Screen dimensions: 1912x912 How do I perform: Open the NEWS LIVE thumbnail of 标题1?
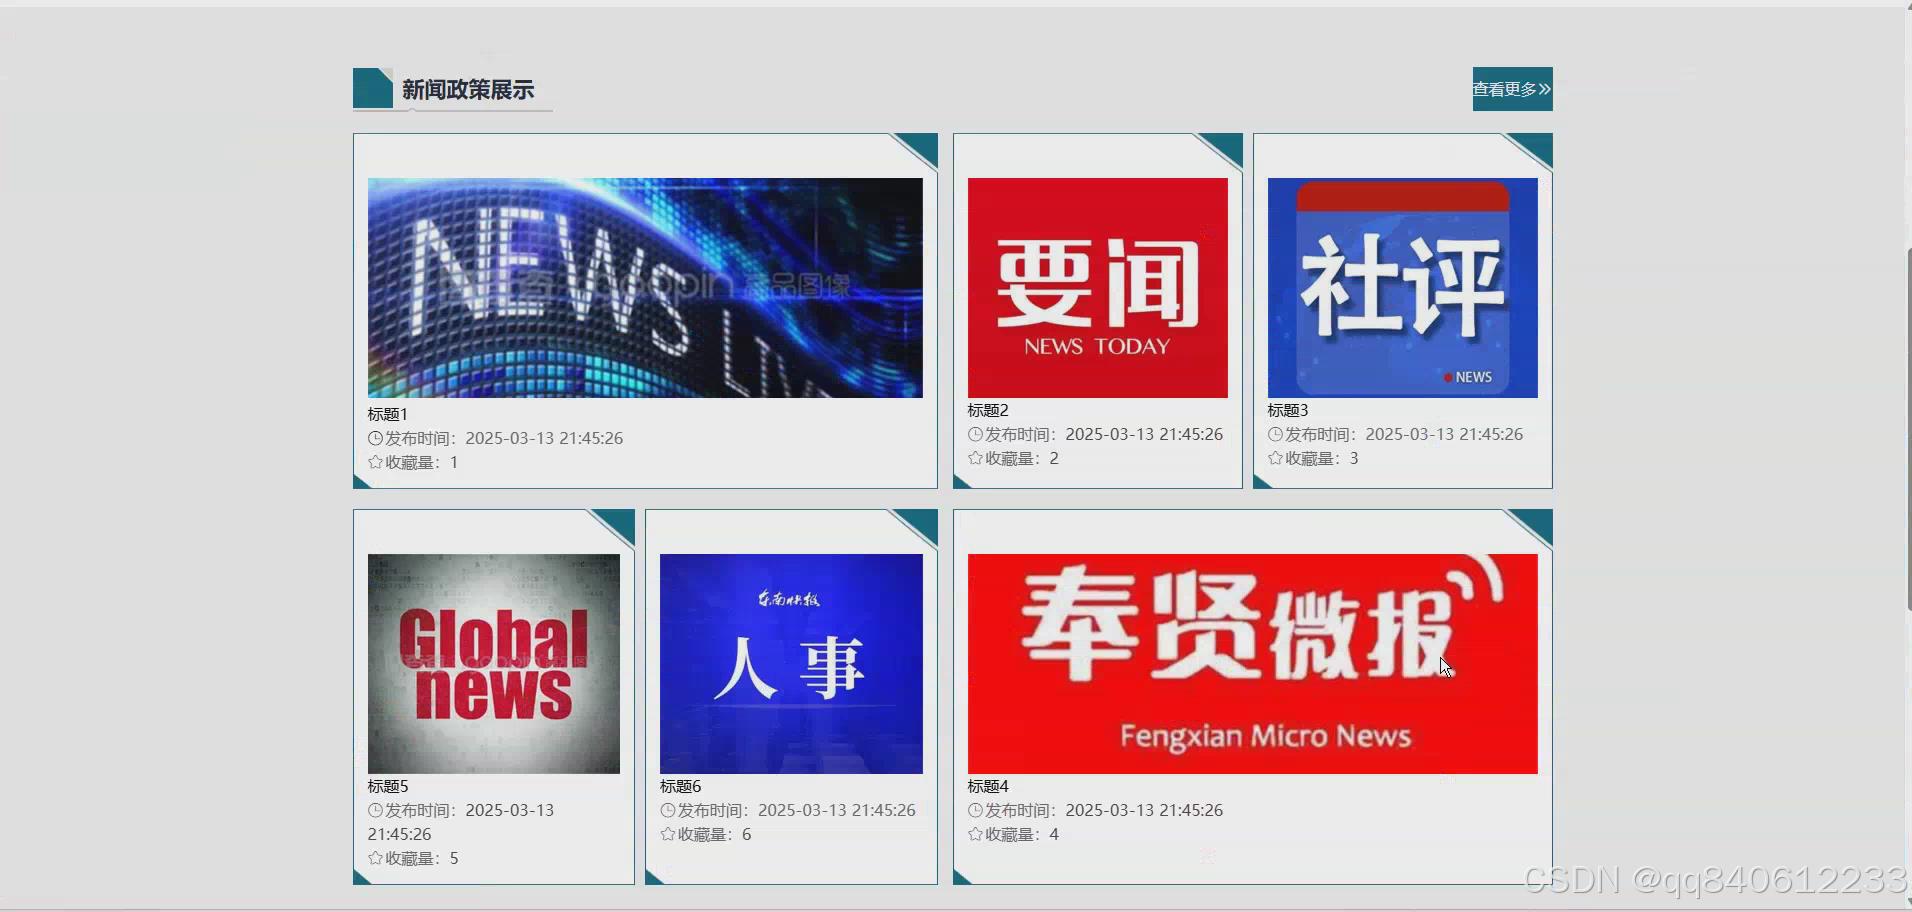pyautogui.click(x=645, y=288)
